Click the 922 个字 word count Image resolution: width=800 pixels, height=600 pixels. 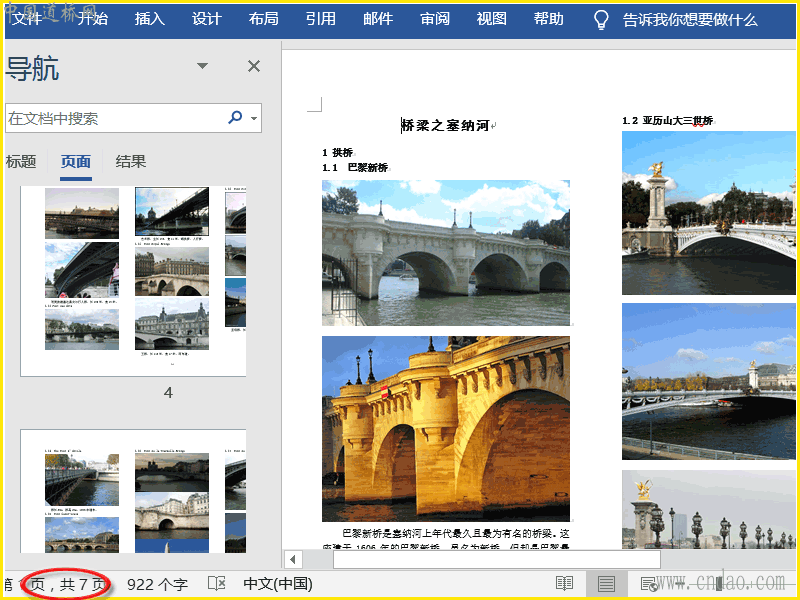pos(157,584)
